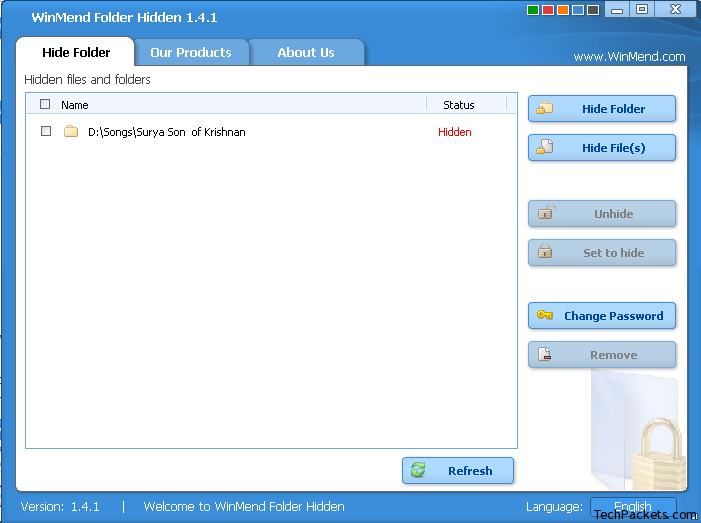
Task: Click the Hide Folder button's folder icon
Action: pyautogui.click(x=545, y=109)
